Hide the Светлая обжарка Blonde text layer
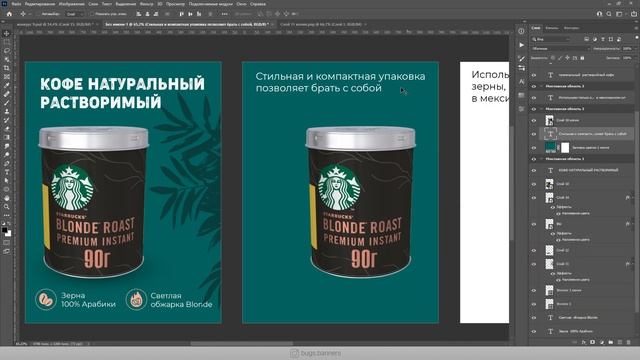This screenshot has width=640, height=360. coord(533,318)
